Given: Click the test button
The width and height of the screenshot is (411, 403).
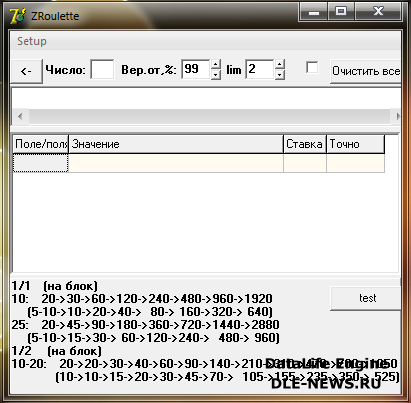Looking at the screenshot, I should tap(366, 298).
